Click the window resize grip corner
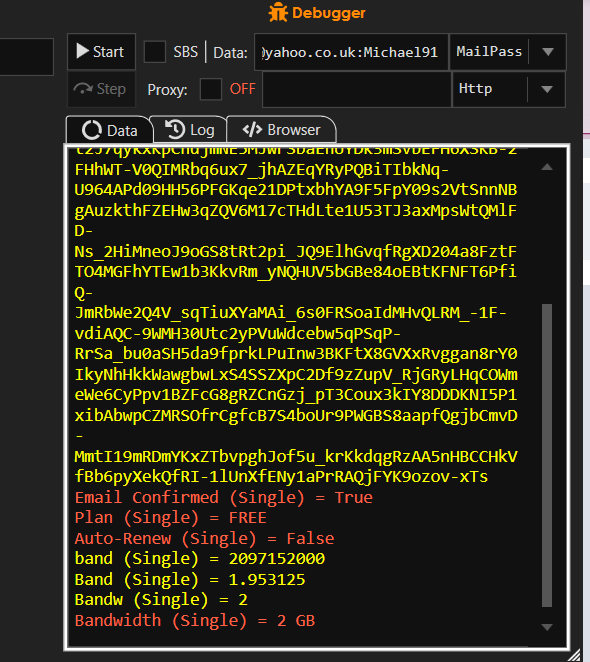 [x=574, y=655]
